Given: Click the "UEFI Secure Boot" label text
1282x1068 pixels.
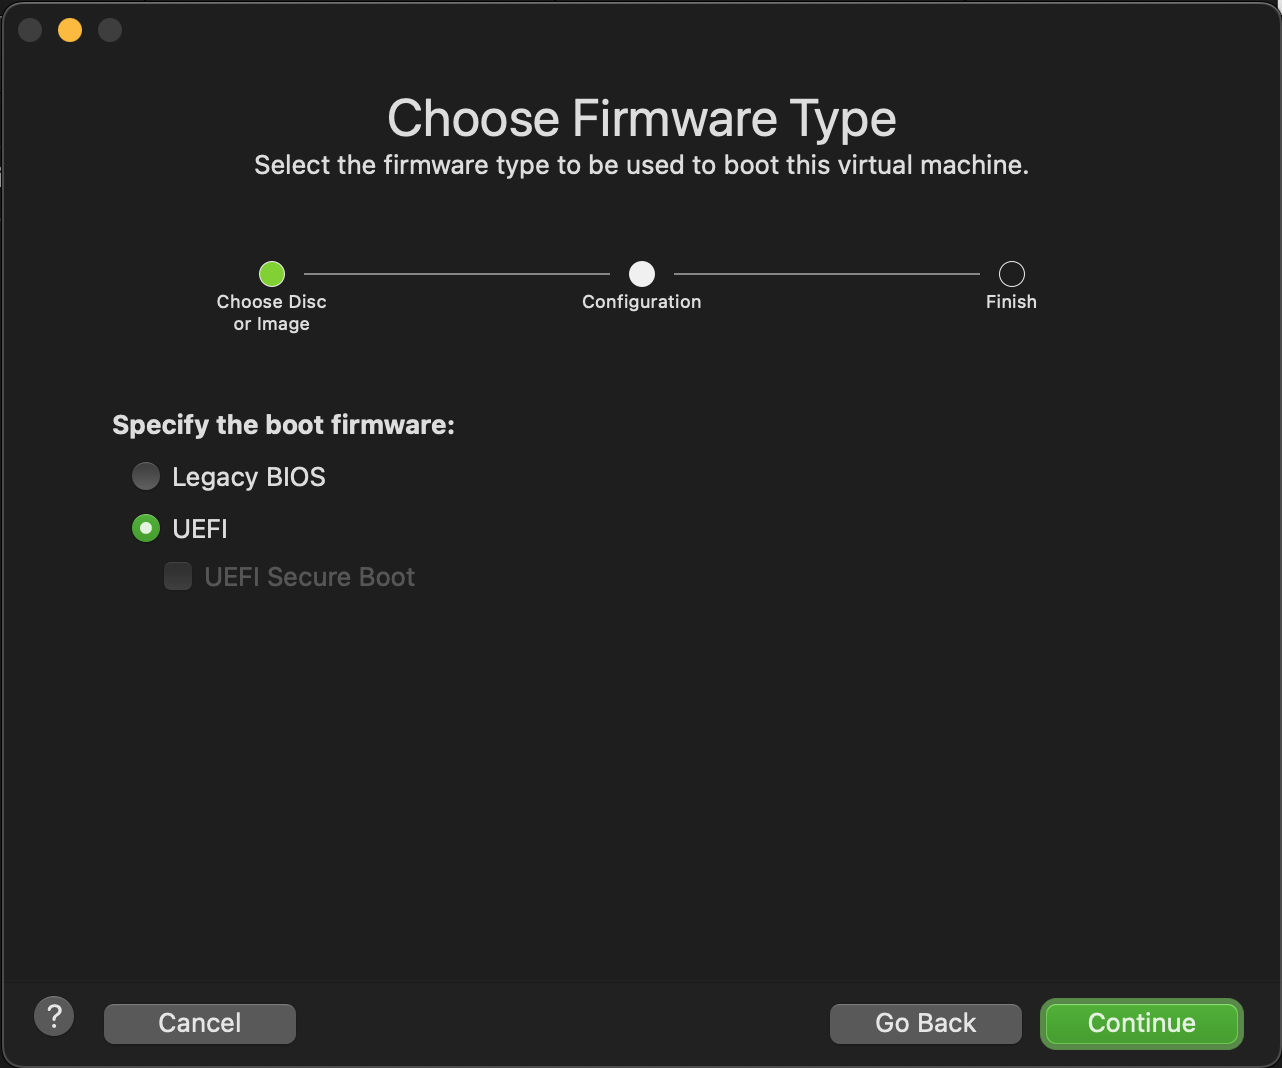Looking at the screenshot, I should point(309,577).
